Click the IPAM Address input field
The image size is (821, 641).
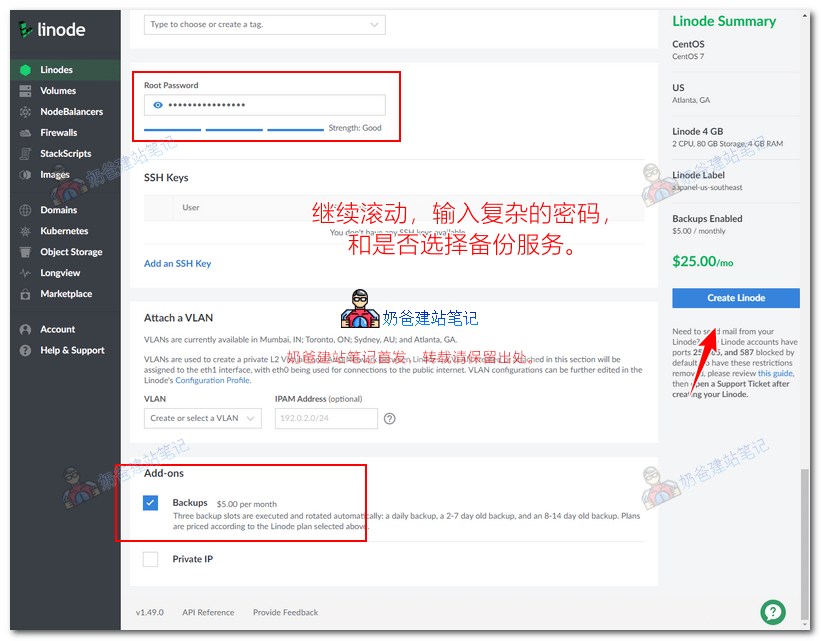coord(324,419)
